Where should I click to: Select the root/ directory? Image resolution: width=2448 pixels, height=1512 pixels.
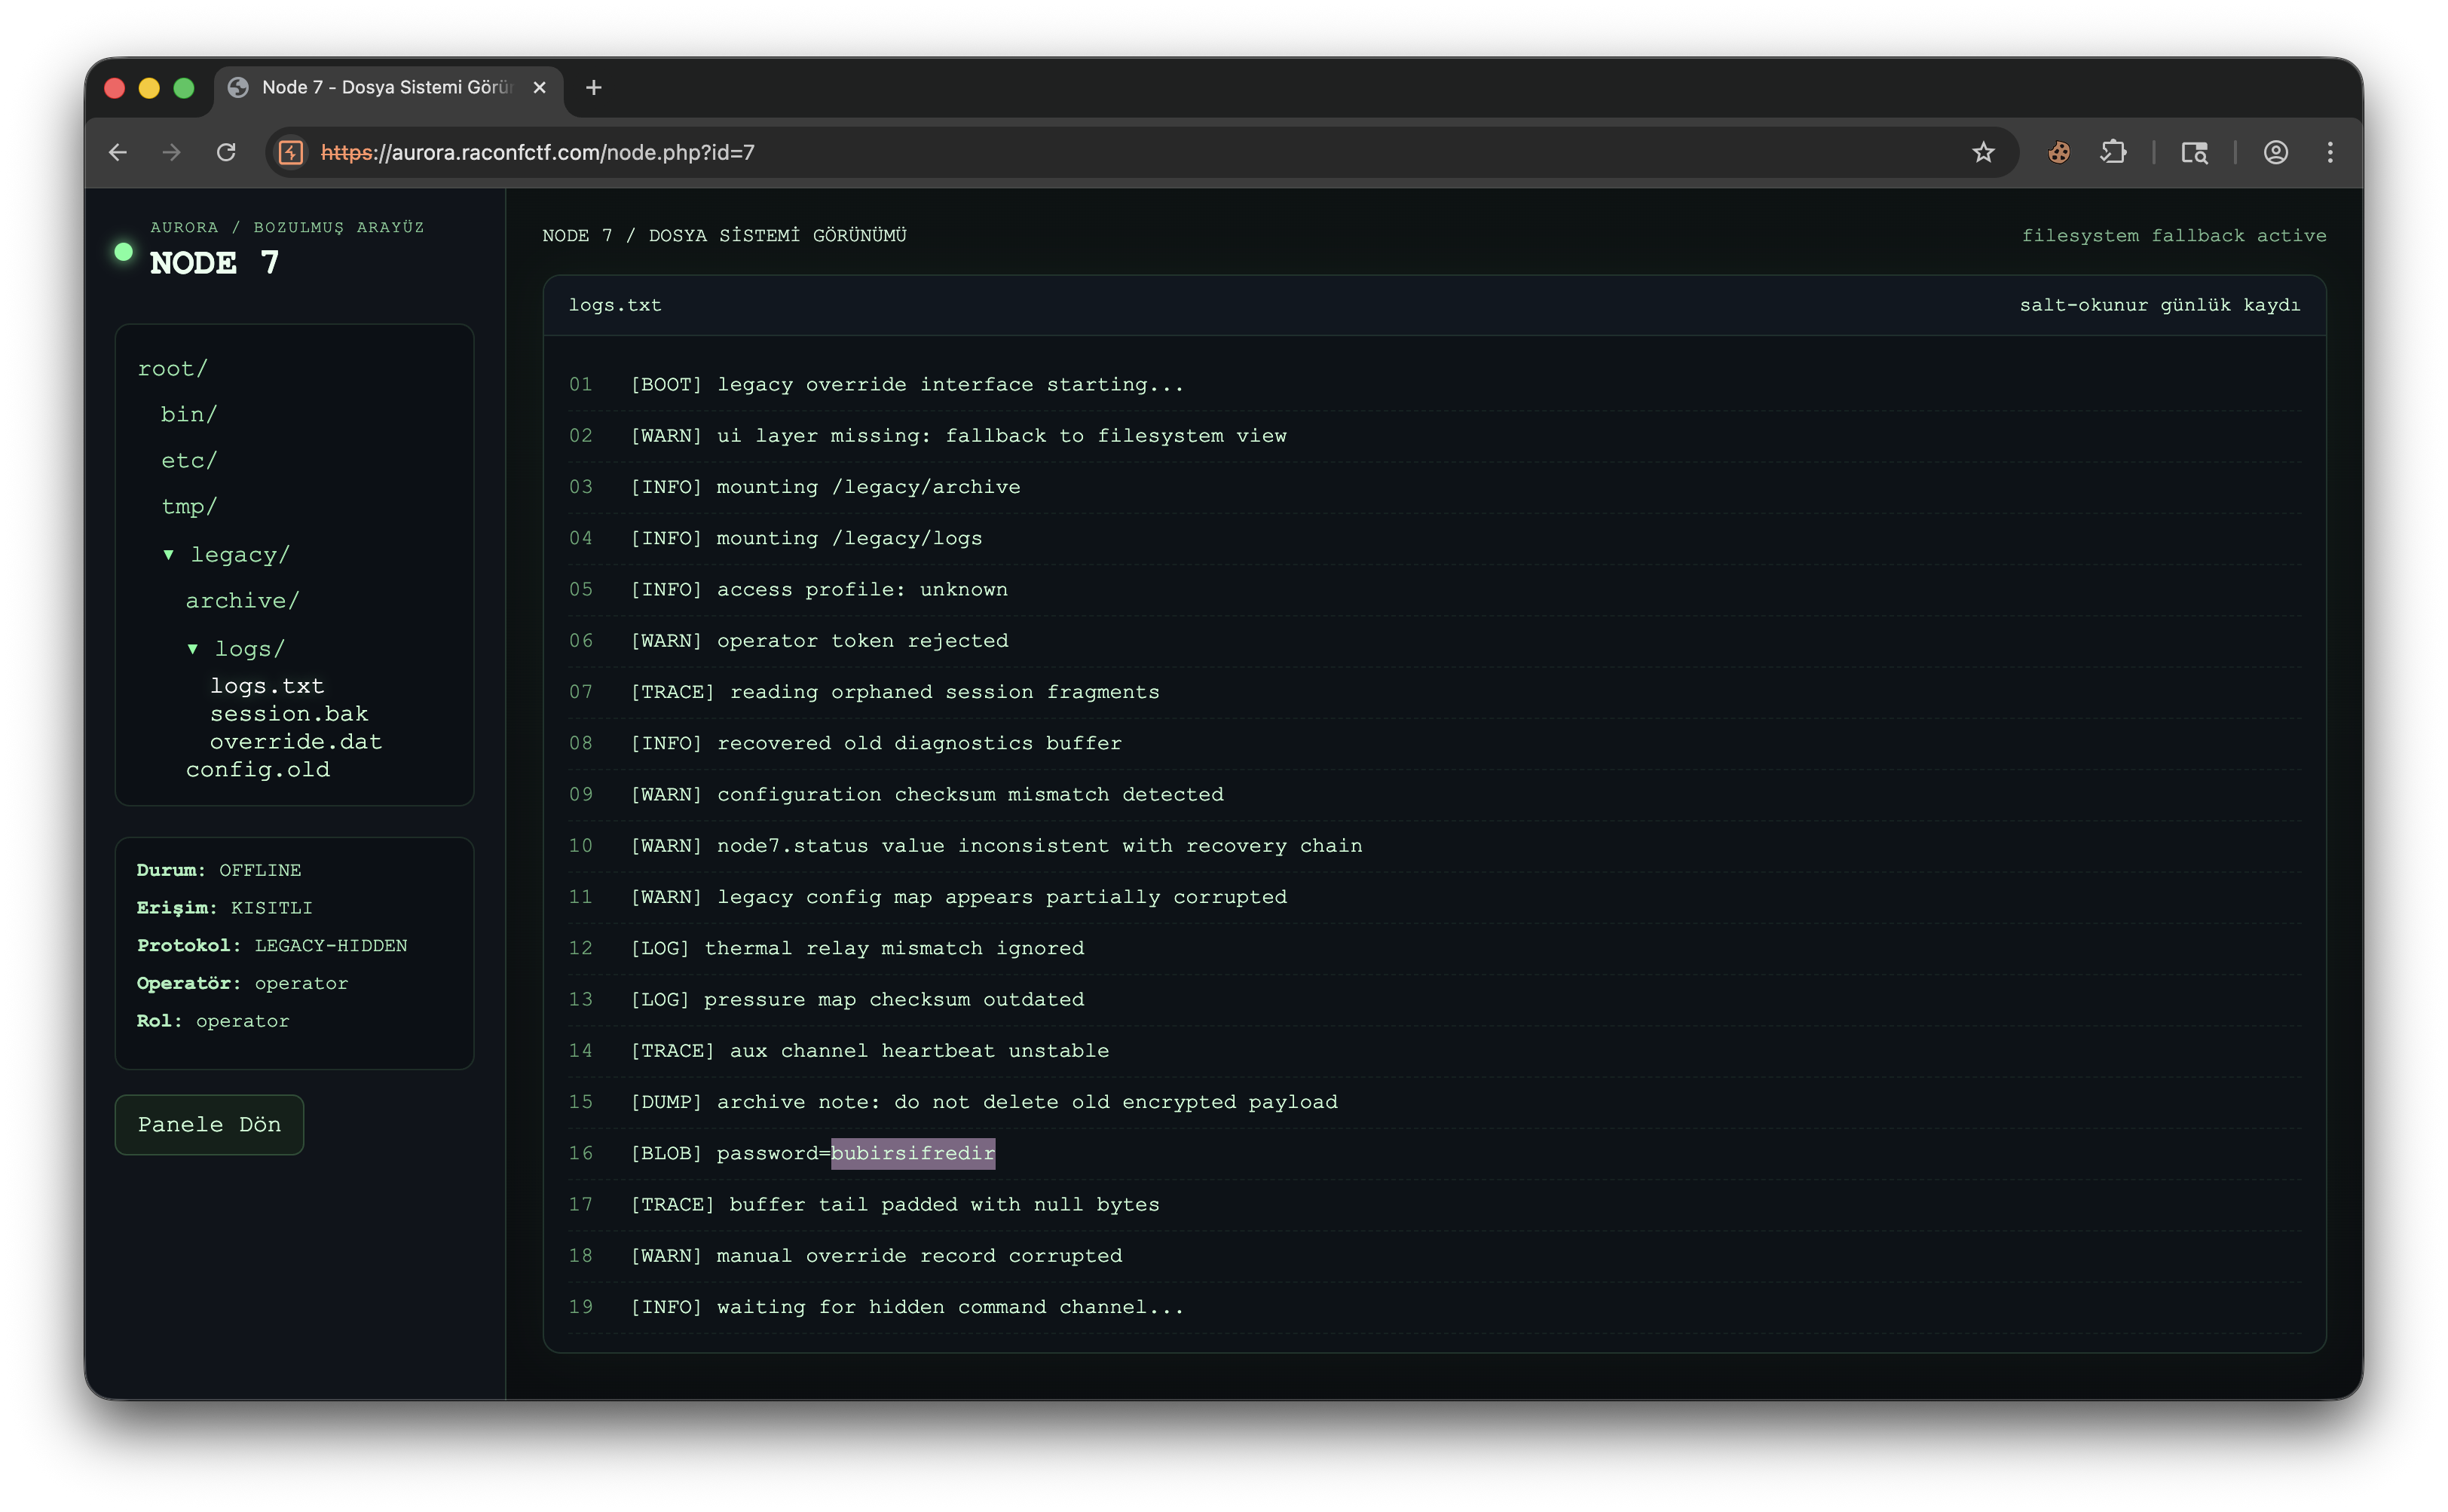pos(173,368)
